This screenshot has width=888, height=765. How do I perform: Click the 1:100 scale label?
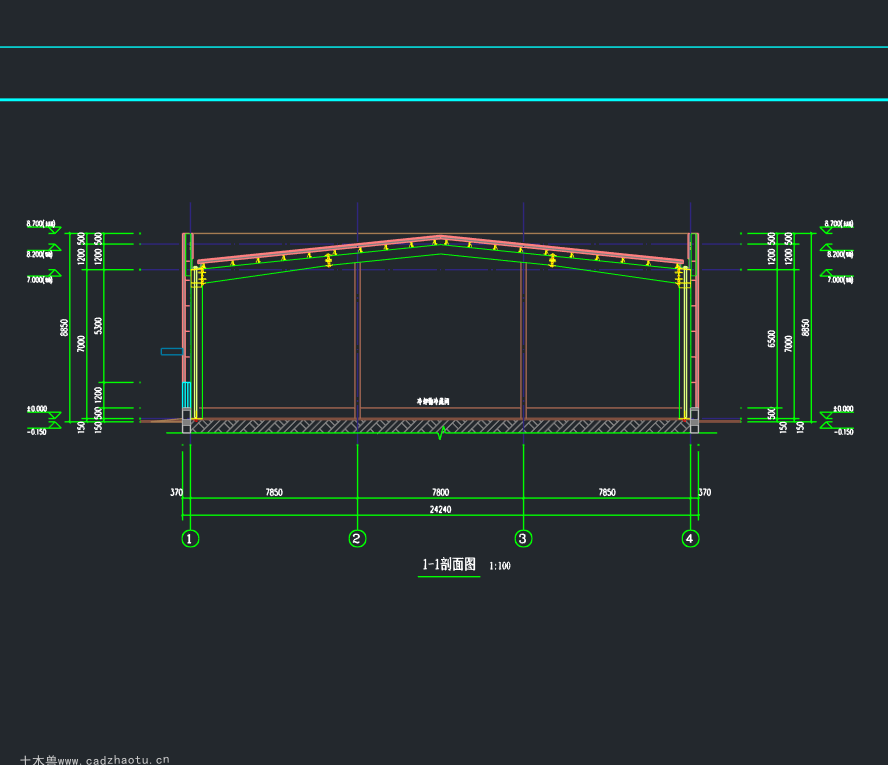(x=500, y=566)
